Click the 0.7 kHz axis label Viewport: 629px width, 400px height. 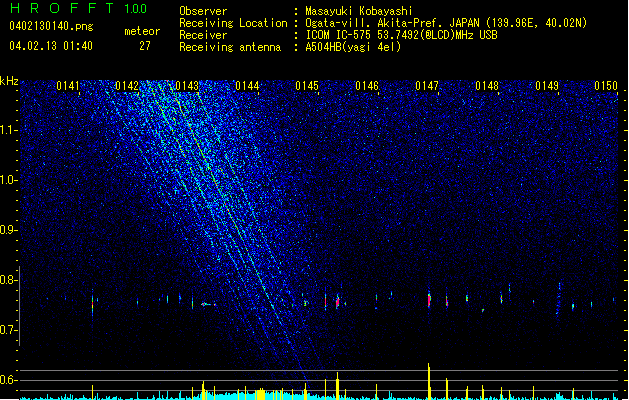(x=8, y=330)
